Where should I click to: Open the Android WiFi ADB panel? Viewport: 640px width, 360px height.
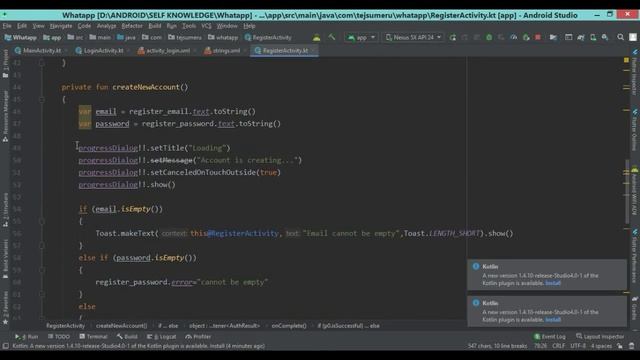tap(635, 191)
